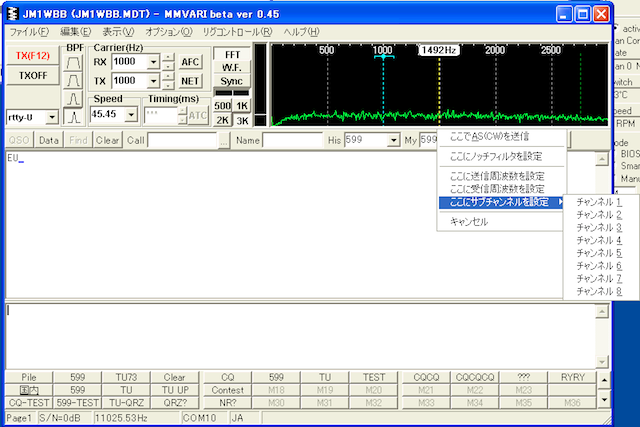Click the MMVARI title bar app icon
Image resolution: width=640 pixels, height=427 pixels.
click(13, 14)
